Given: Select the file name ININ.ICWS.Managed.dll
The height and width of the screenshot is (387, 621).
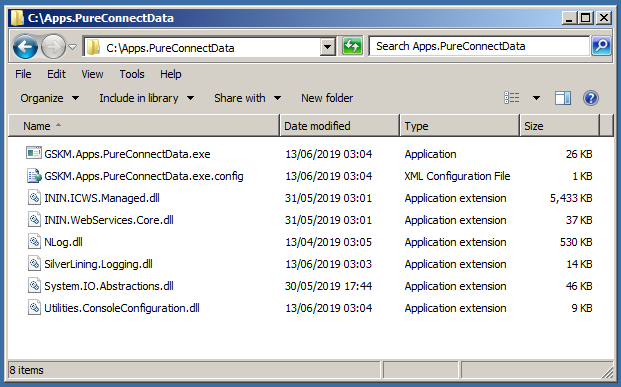Looking at the screenshot, I should pos(102,198).
